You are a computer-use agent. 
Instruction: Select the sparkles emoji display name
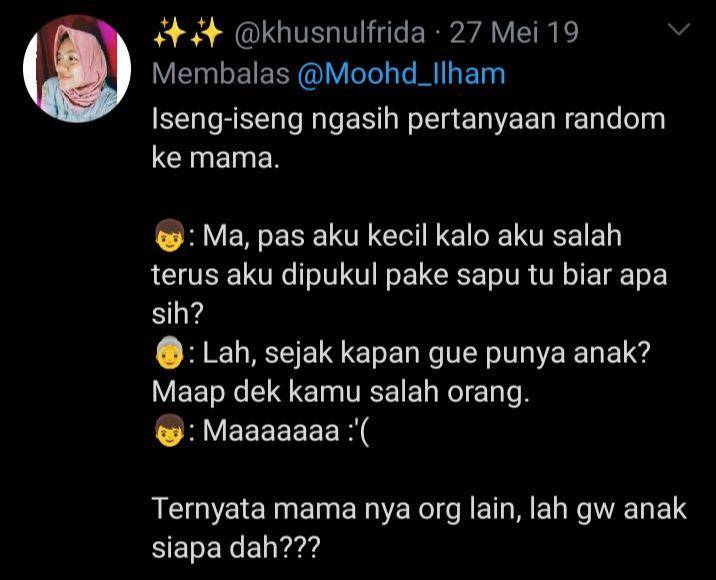pos(188,33)
